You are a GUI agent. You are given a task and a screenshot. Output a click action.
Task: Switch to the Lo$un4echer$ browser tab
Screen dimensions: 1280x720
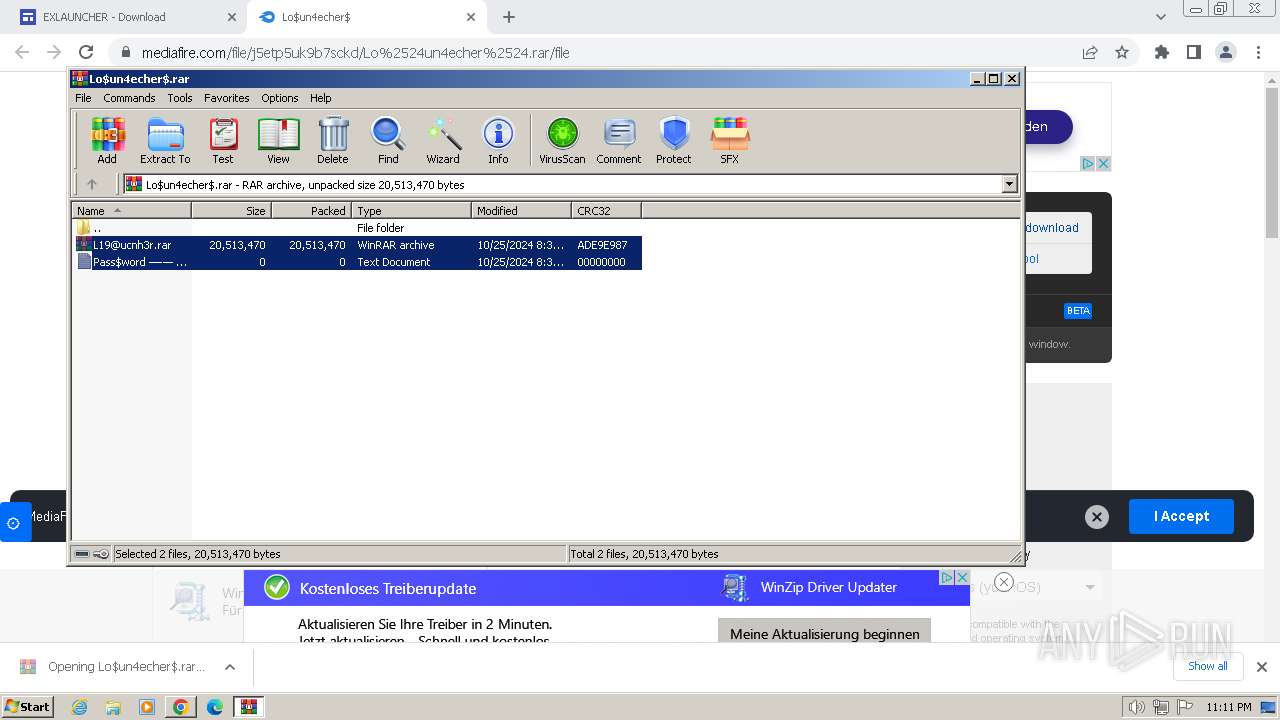(367, 17)
